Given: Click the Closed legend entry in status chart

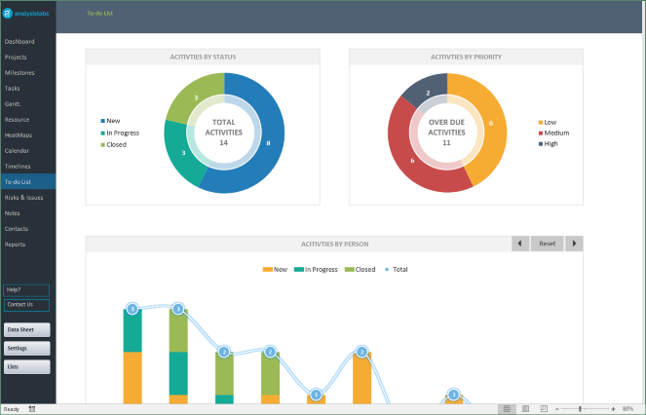Looking at the screenshot, I should 114,145.
